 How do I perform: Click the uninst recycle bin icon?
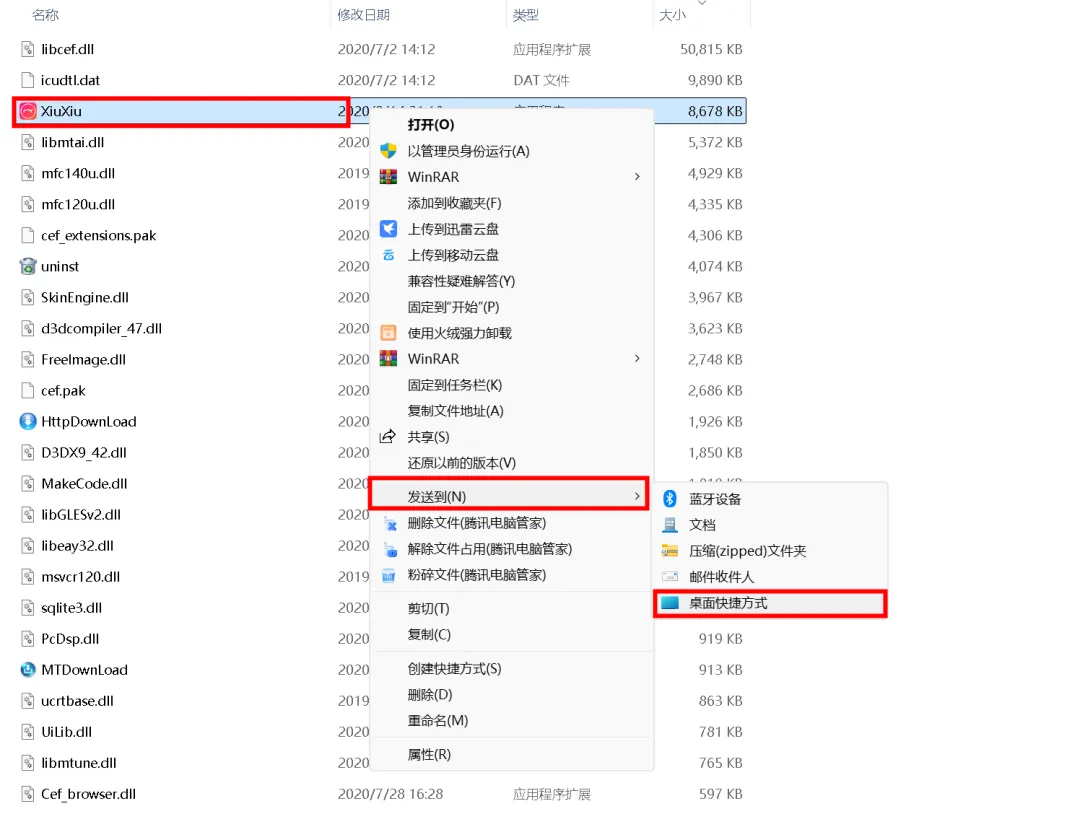(28, 266)
